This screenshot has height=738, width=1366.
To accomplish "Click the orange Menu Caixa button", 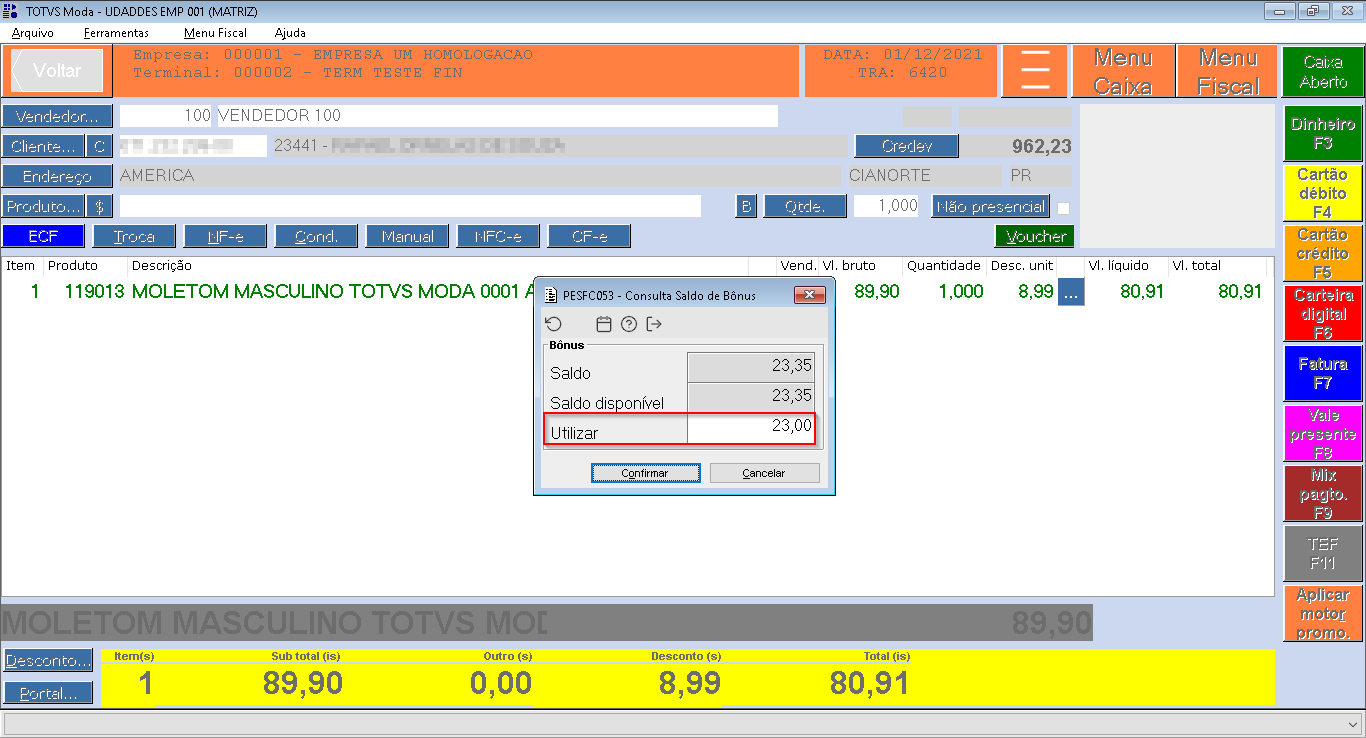I will click(x=1123, y=71).
